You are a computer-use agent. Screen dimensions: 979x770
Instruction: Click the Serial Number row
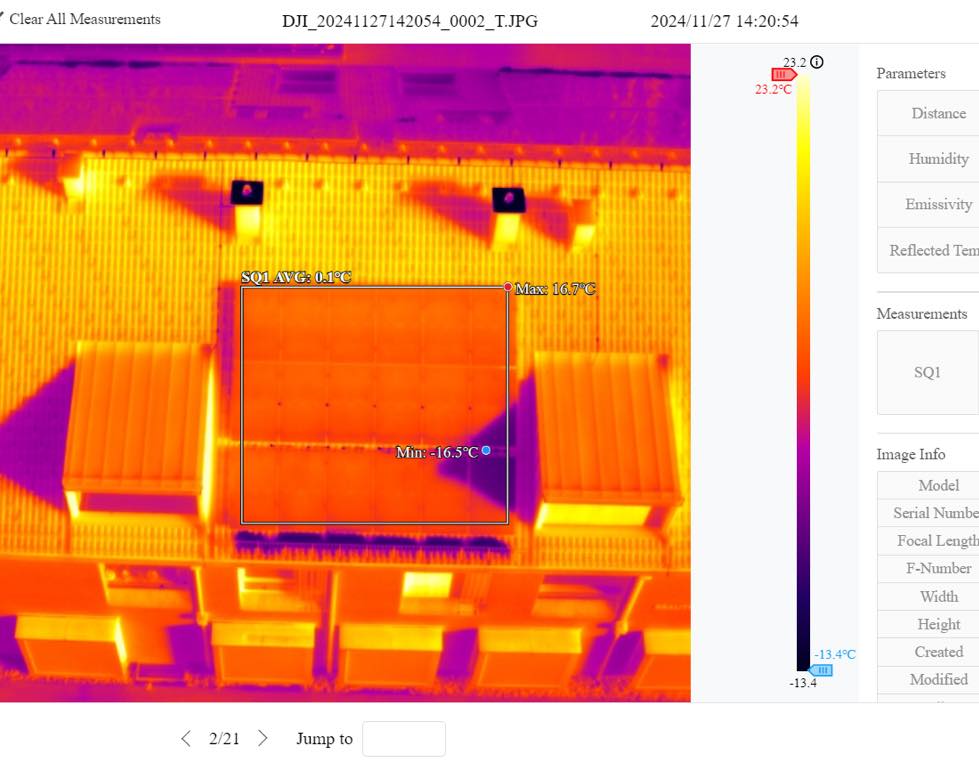pyautogui.click(x=928, y=513)
